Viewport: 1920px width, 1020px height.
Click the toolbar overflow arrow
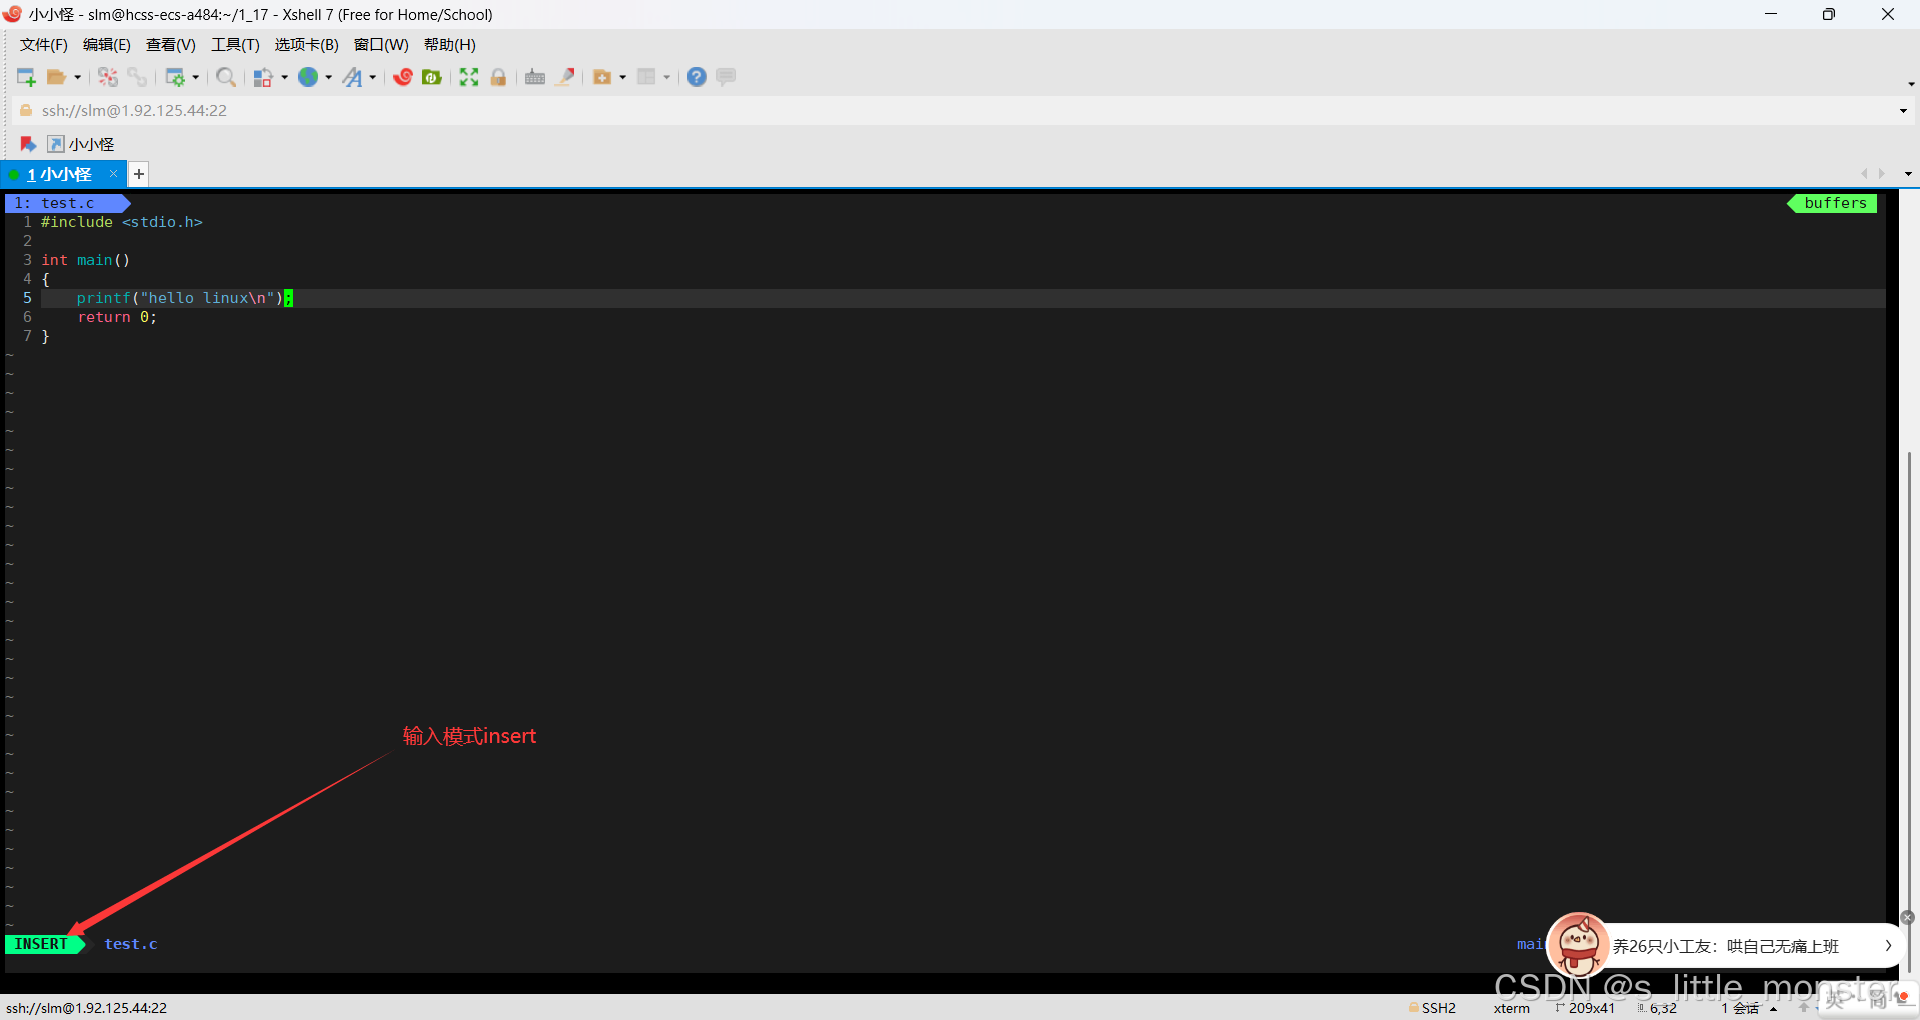(x=1911, y=84)
